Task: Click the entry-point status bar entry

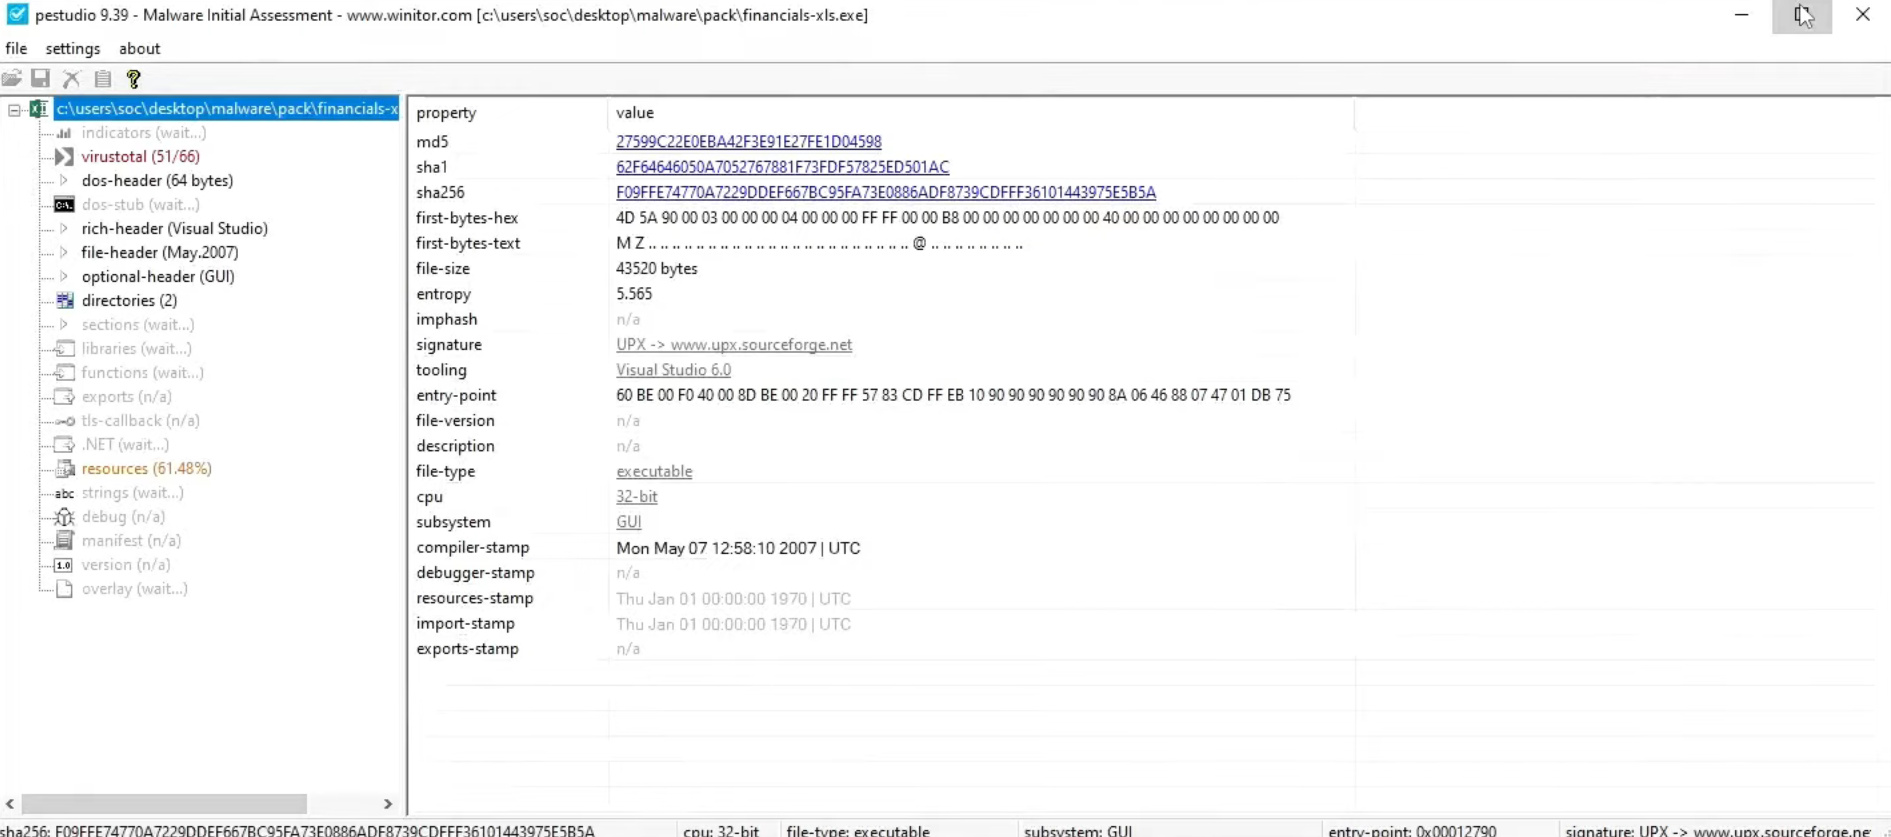Action: click(x=1412, y=830)
